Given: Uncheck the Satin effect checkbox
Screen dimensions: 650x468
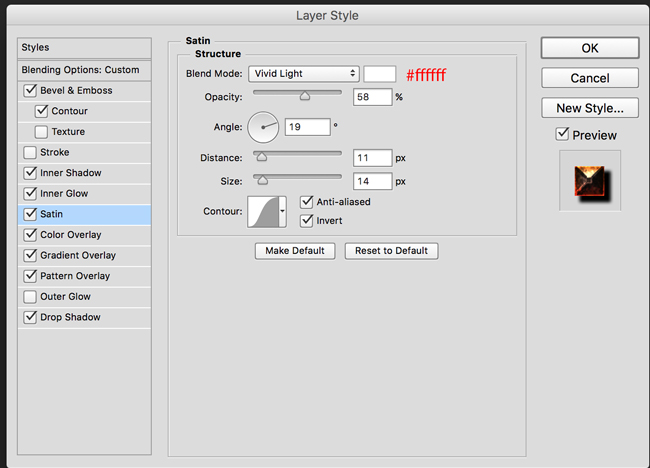Looking at the screenshot, I should [x=30, y=214].
